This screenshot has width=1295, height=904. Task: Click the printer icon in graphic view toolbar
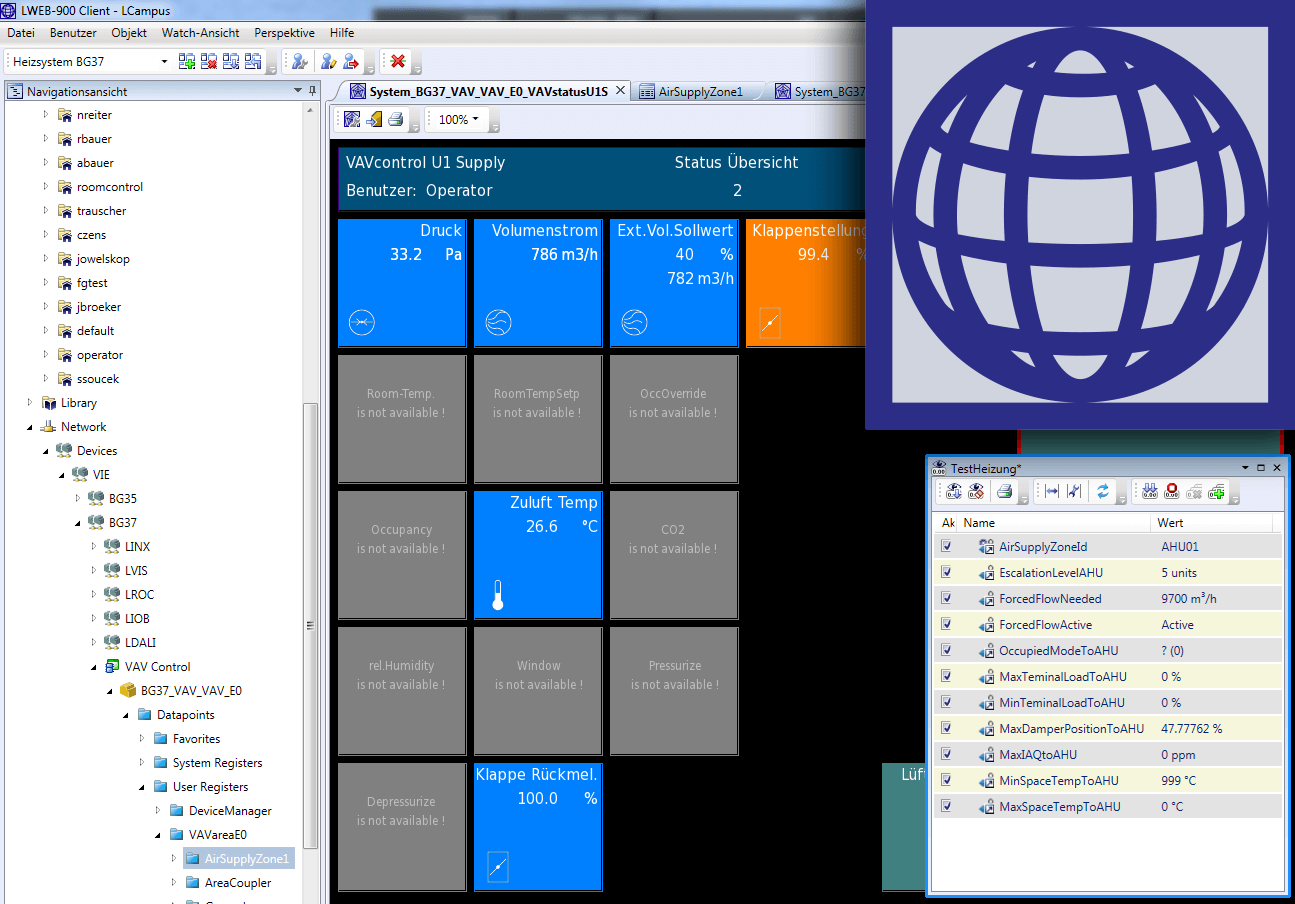click(x=396, y=120)
